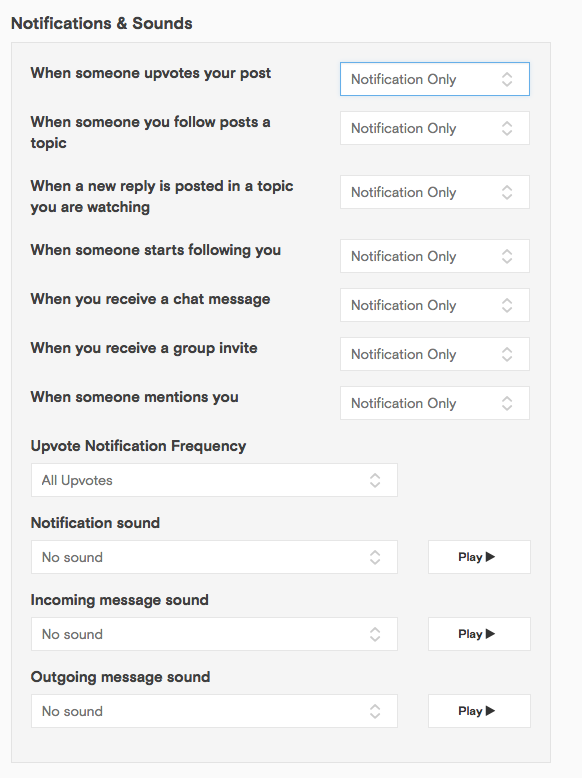Image resolution: width=582 pixels, height=778 pixels.
Task: Play the Notification sound preview
Action: point(479,557)
